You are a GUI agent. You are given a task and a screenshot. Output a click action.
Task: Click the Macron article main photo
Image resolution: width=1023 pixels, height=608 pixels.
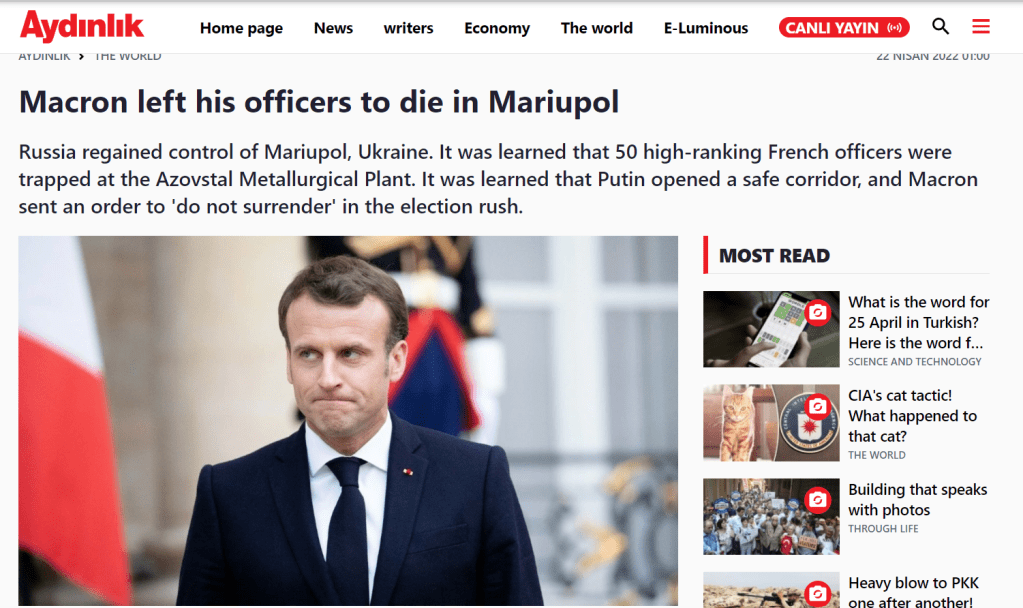(348, 421)
